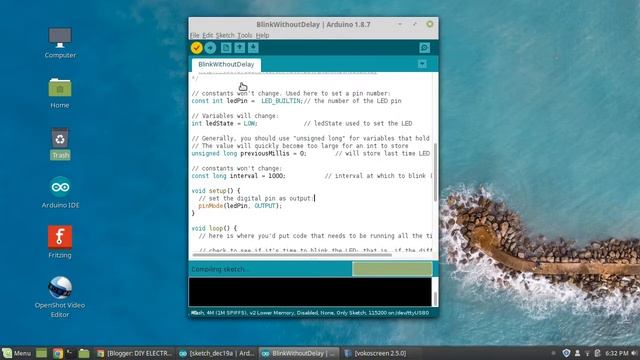
Task: Click show desktop icon in taskbar
Action: [41, 353]
